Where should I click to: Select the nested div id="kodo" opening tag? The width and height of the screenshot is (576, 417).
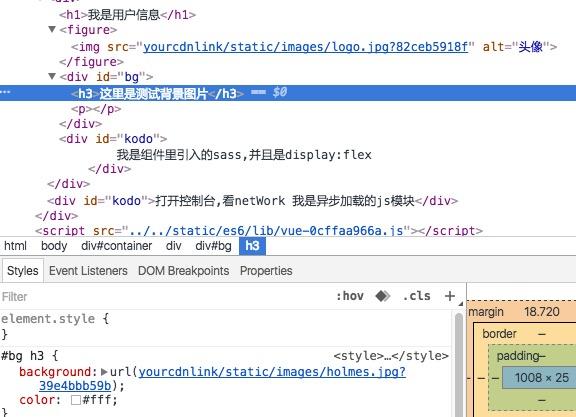coord(113,139)
